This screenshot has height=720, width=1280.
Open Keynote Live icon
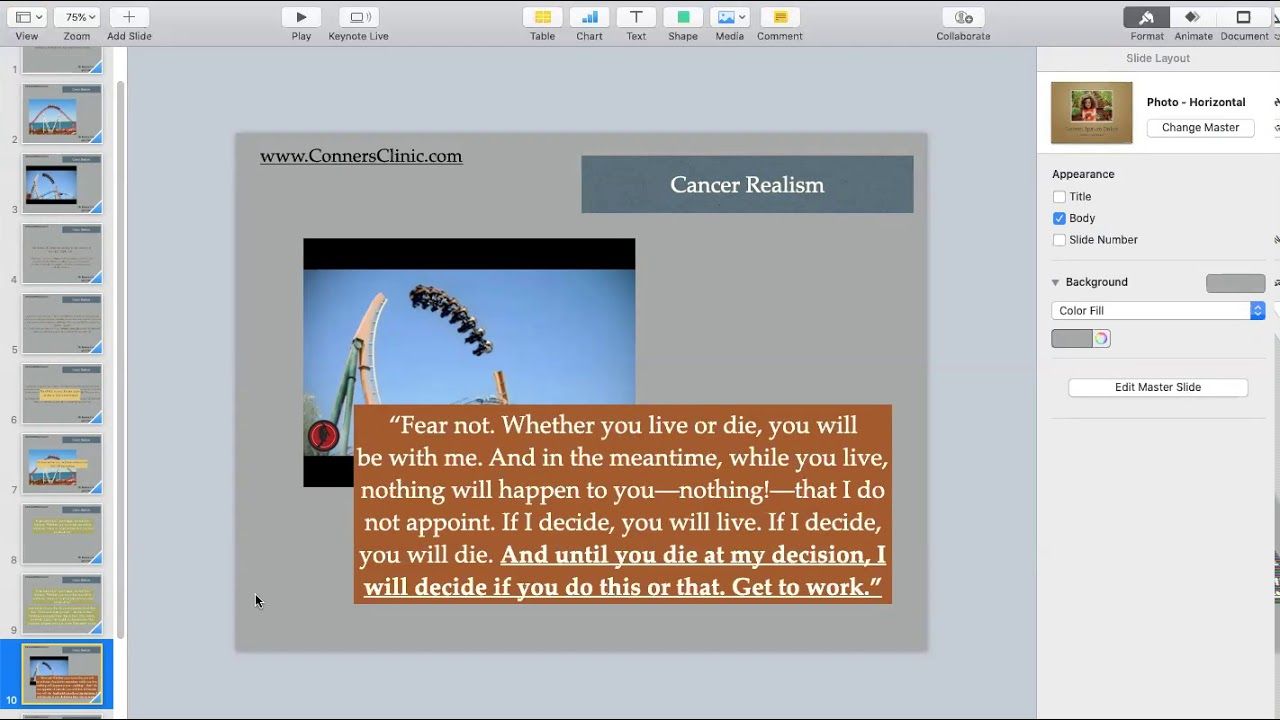pyautogui.click(x=358, y=17)
